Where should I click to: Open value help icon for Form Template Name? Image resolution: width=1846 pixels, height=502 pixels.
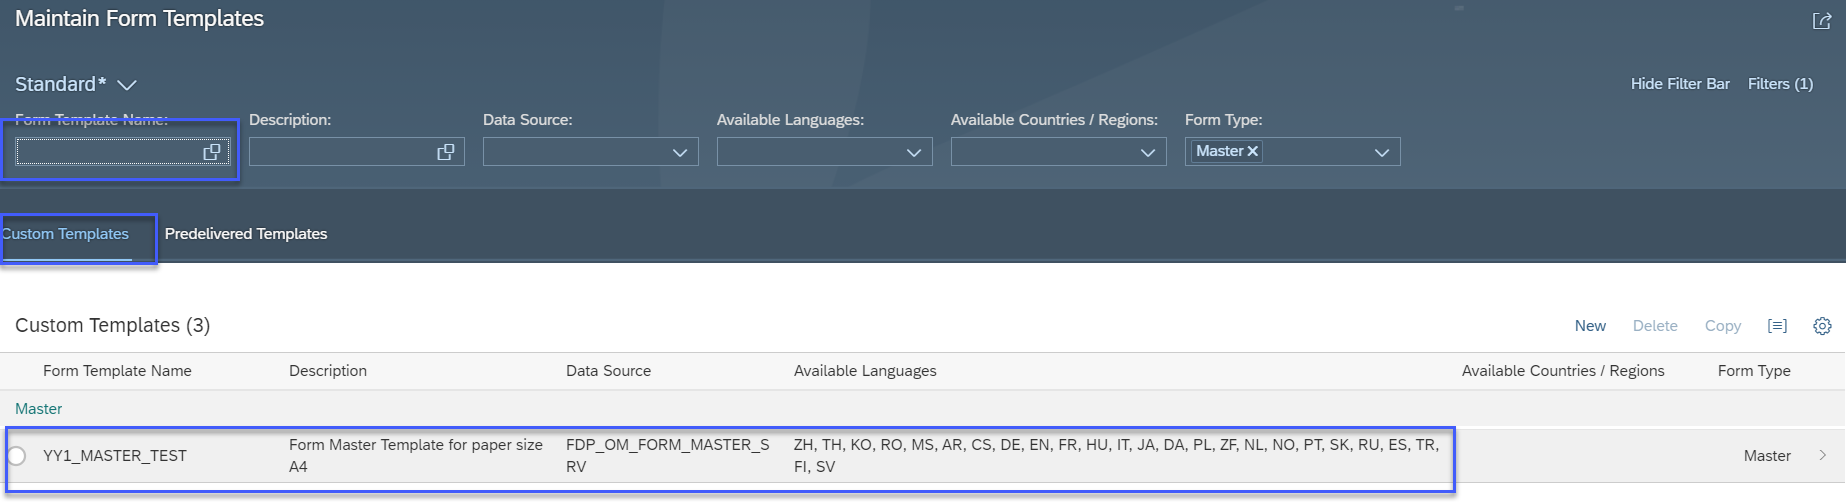pos(212,152)
